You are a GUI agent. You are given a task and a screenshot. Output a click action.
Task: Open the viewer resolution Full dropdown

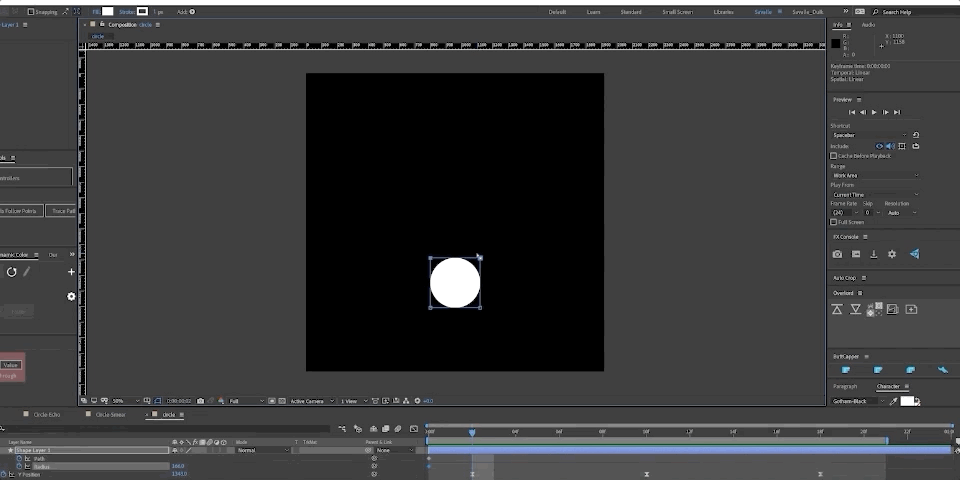click(x=246, y=401)
